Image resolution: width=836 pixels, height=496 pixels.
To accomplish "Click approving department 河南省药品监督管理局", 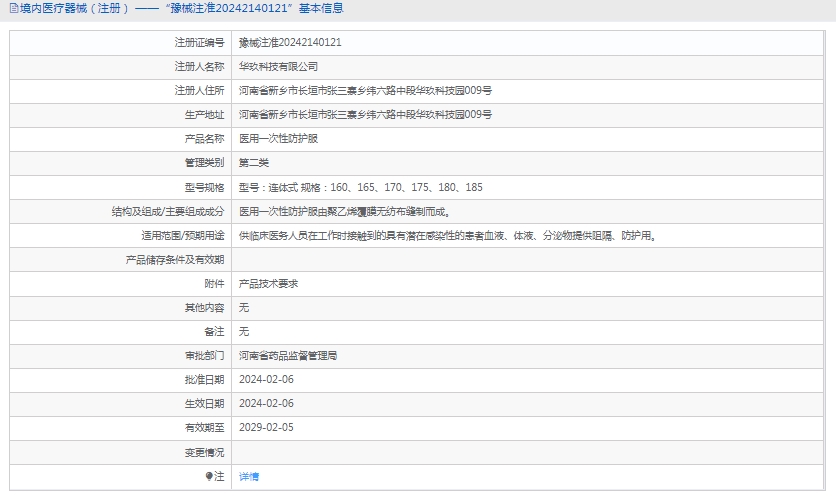I will 288,356.
